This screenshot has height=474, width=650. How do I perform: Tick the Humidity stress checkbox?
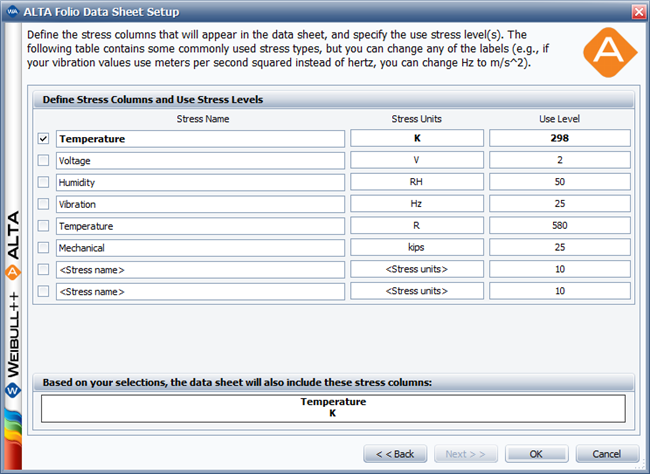(x=43, y=182)
